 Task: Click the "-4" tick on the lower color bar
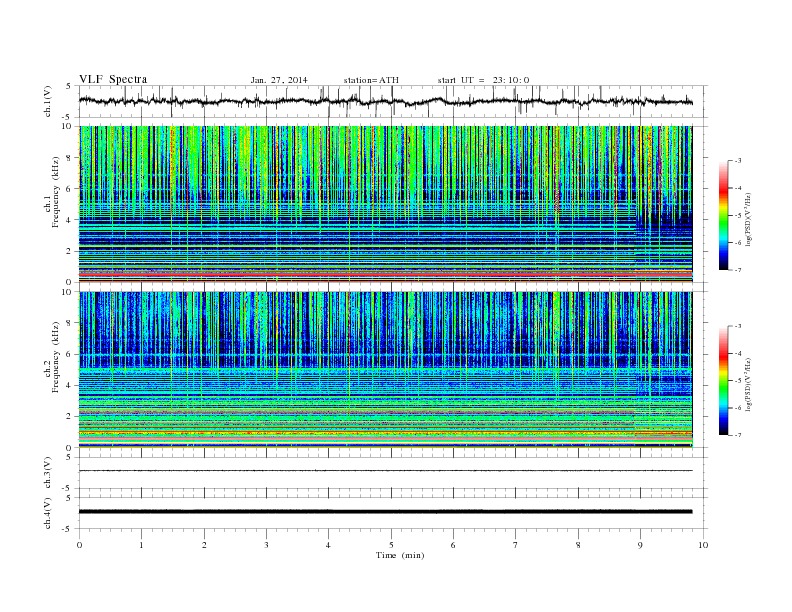[x=737, y=353]
